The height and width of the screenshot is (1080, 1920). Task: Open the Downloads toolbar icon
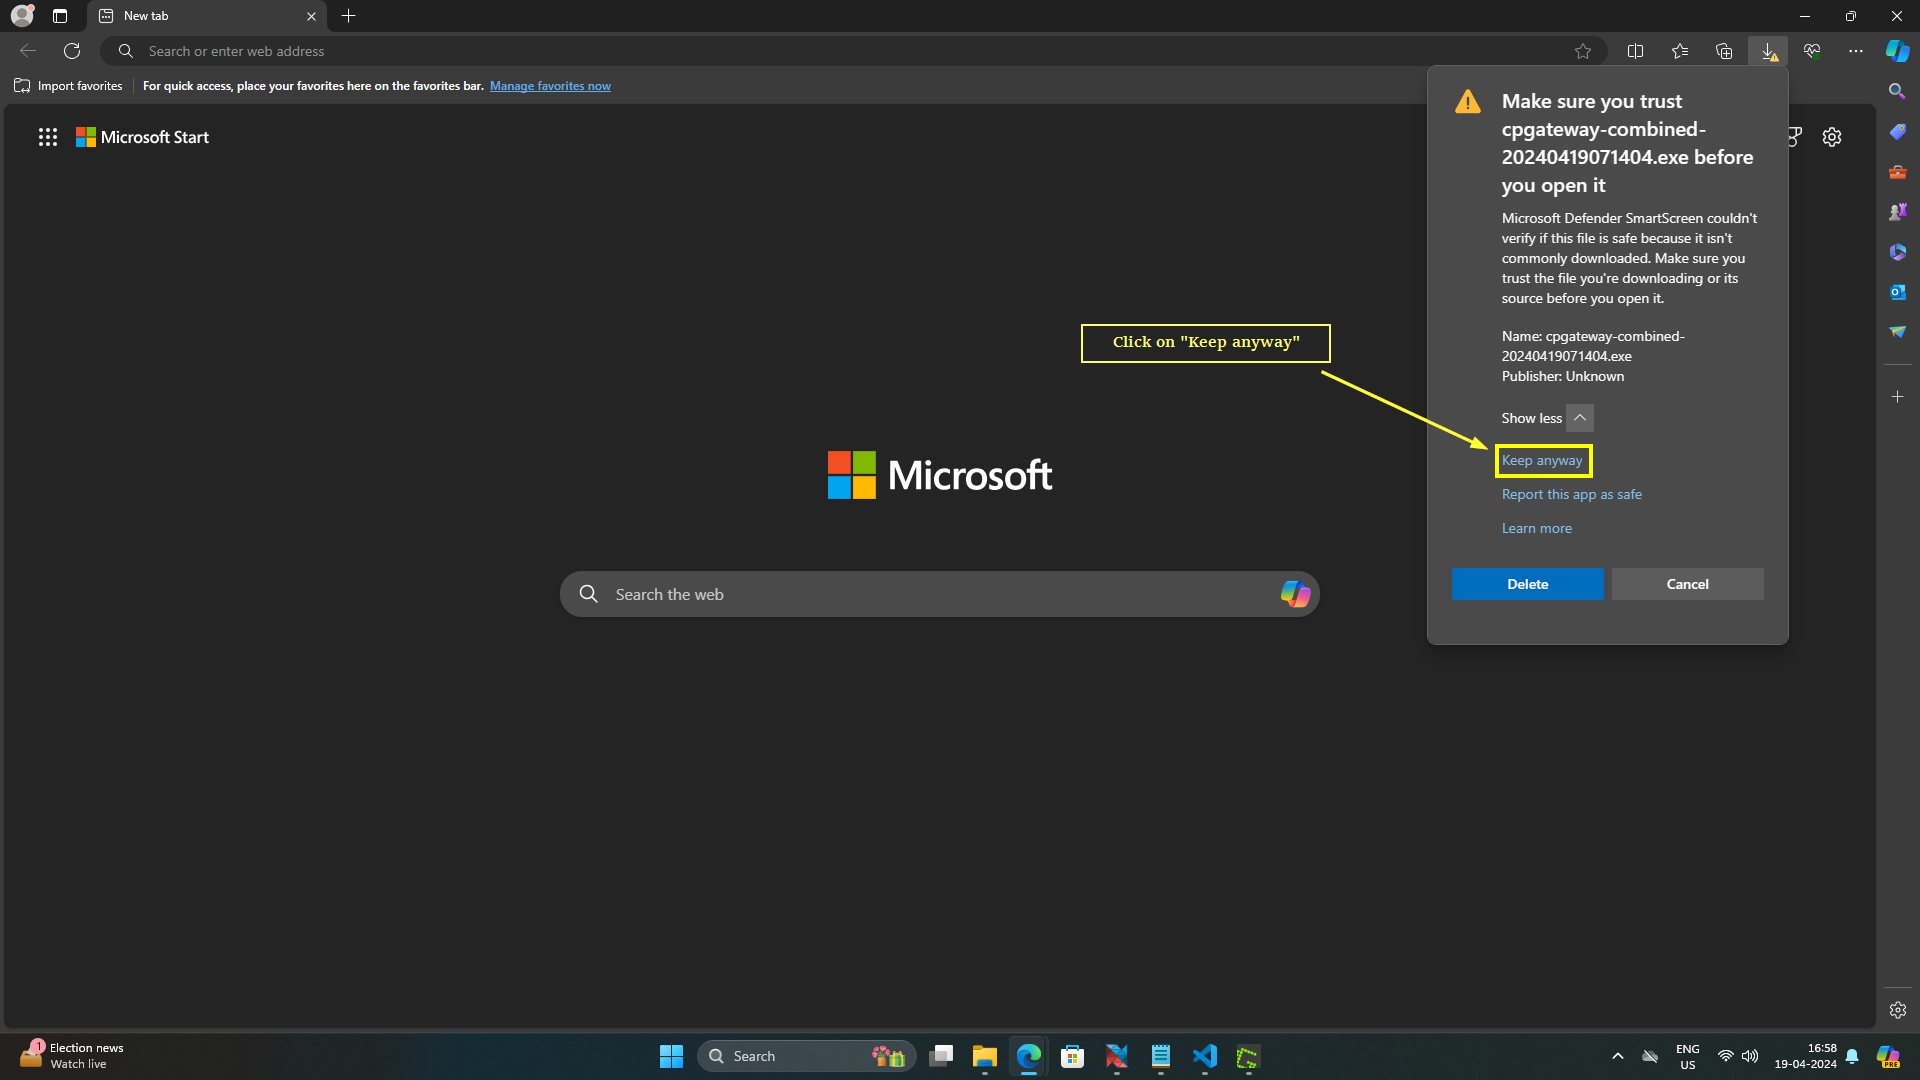pyautogui.click(x=1768, y=51)
